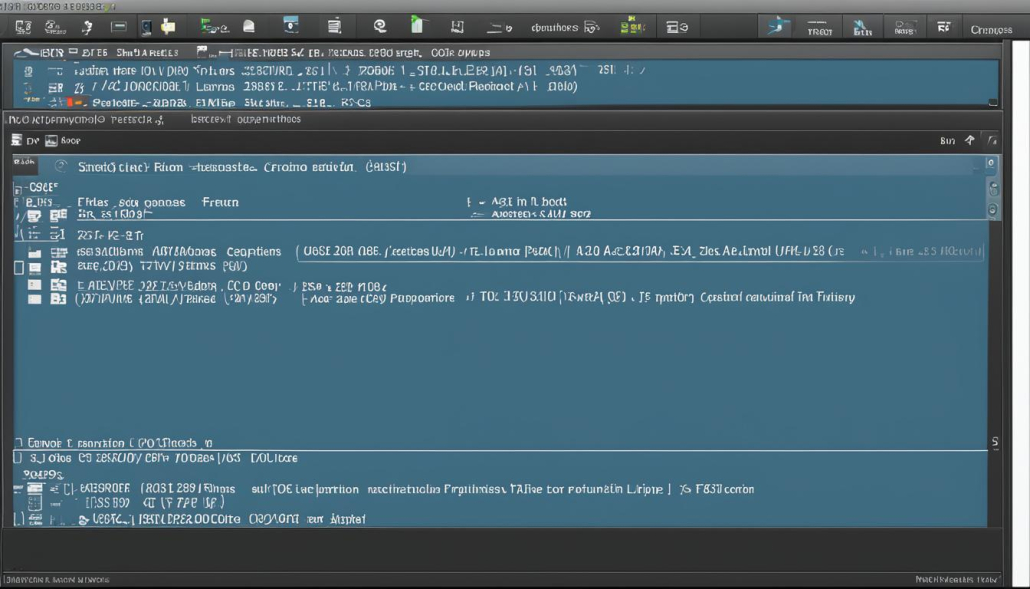This screenshot has width=1030, height=589.
Task: Click the green icon beside the dome icon
Action: tap(213, 26)
